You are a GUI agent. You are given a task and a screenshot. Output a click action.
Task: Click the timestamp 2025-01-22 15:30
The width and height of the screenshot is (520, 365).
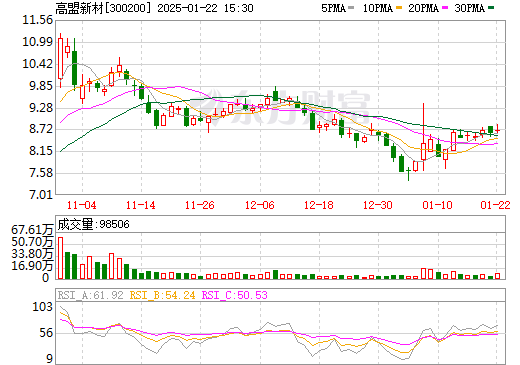(205, 8)
